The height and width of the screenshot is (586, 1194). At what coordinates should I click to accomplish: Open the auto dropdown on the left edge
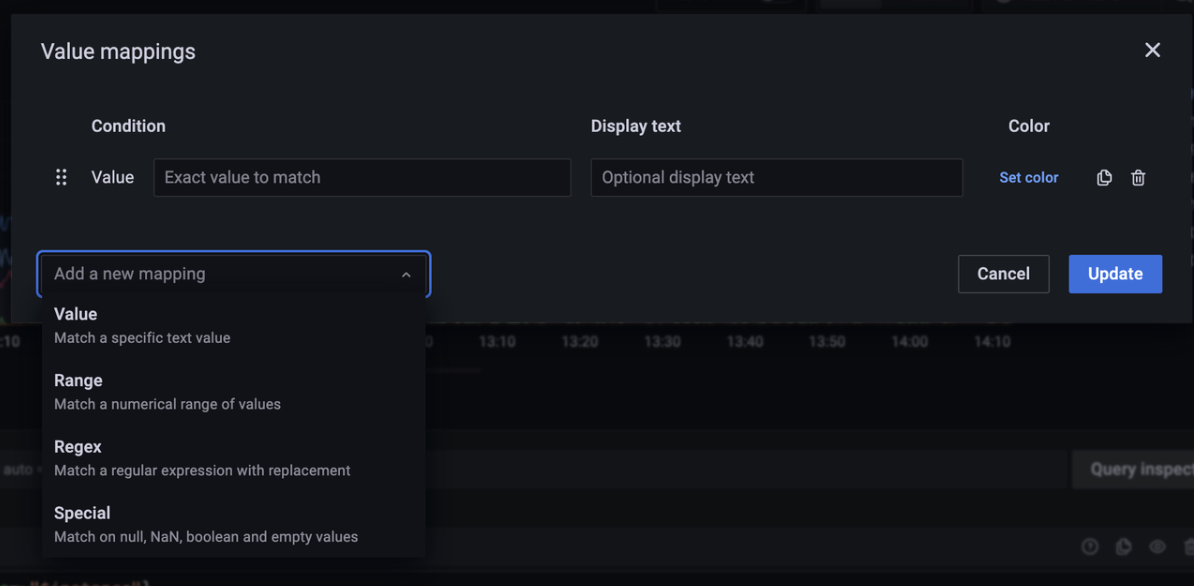(18, 469)
